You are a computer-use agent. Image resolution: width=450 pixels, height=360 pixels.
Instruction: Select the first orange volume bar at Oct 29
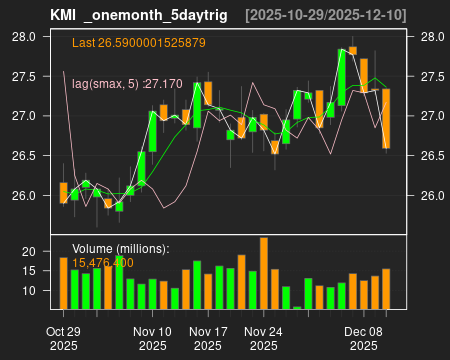coord(63,283)
